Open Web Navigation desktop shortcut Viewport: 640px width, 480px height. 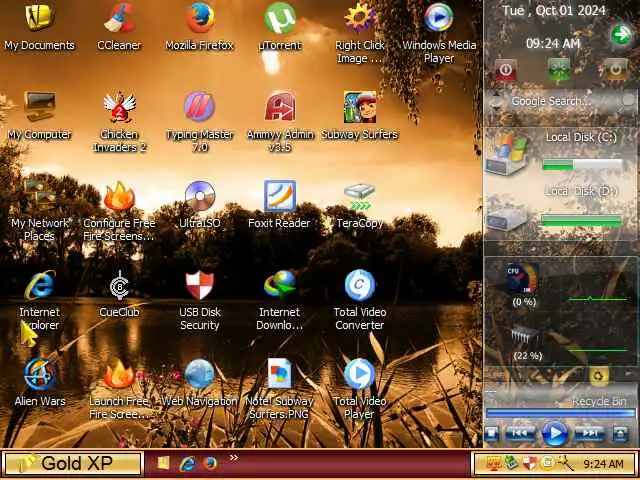coord(199,374)
